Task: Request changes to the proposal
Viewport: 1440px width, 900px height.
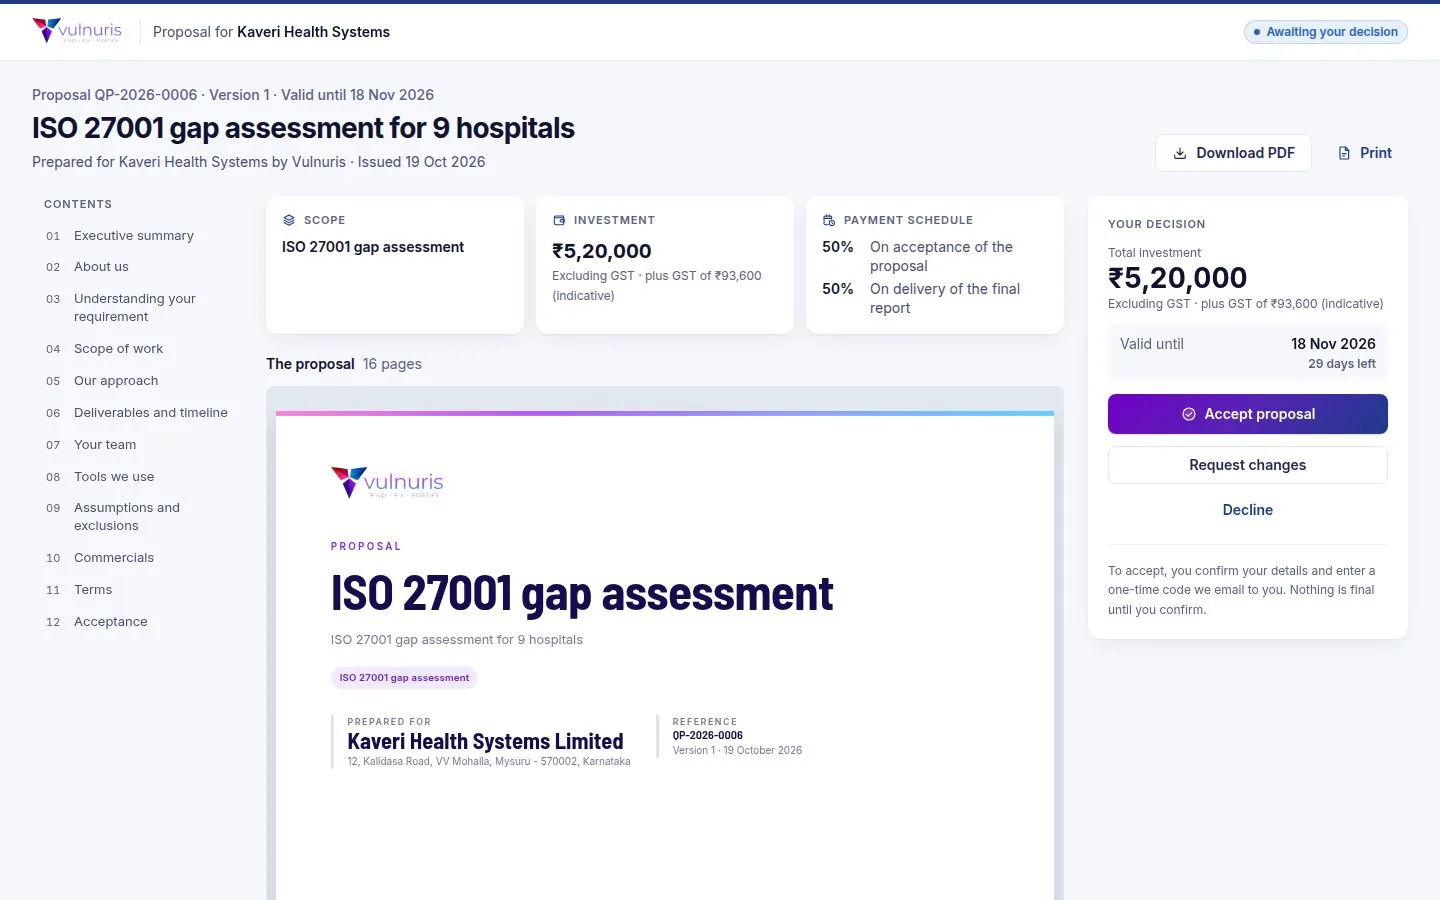Action: [x=1248, y=465]
